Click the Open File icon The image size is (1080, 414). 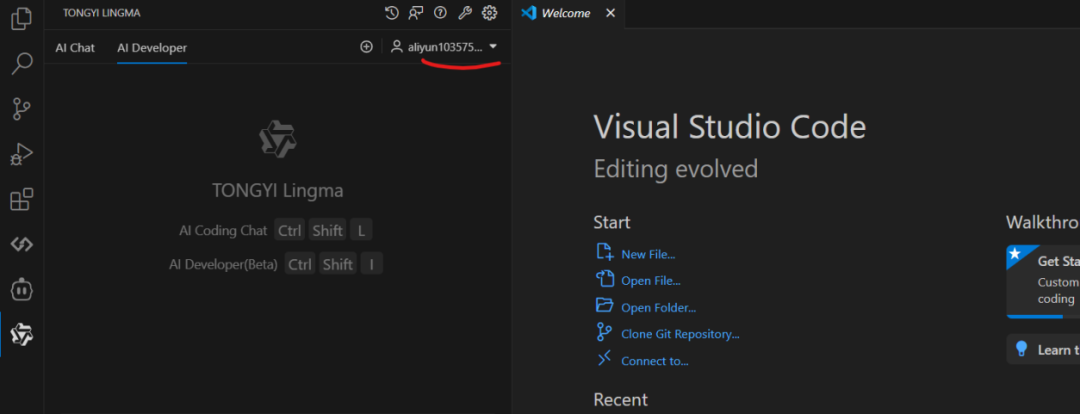pos(604,279)
